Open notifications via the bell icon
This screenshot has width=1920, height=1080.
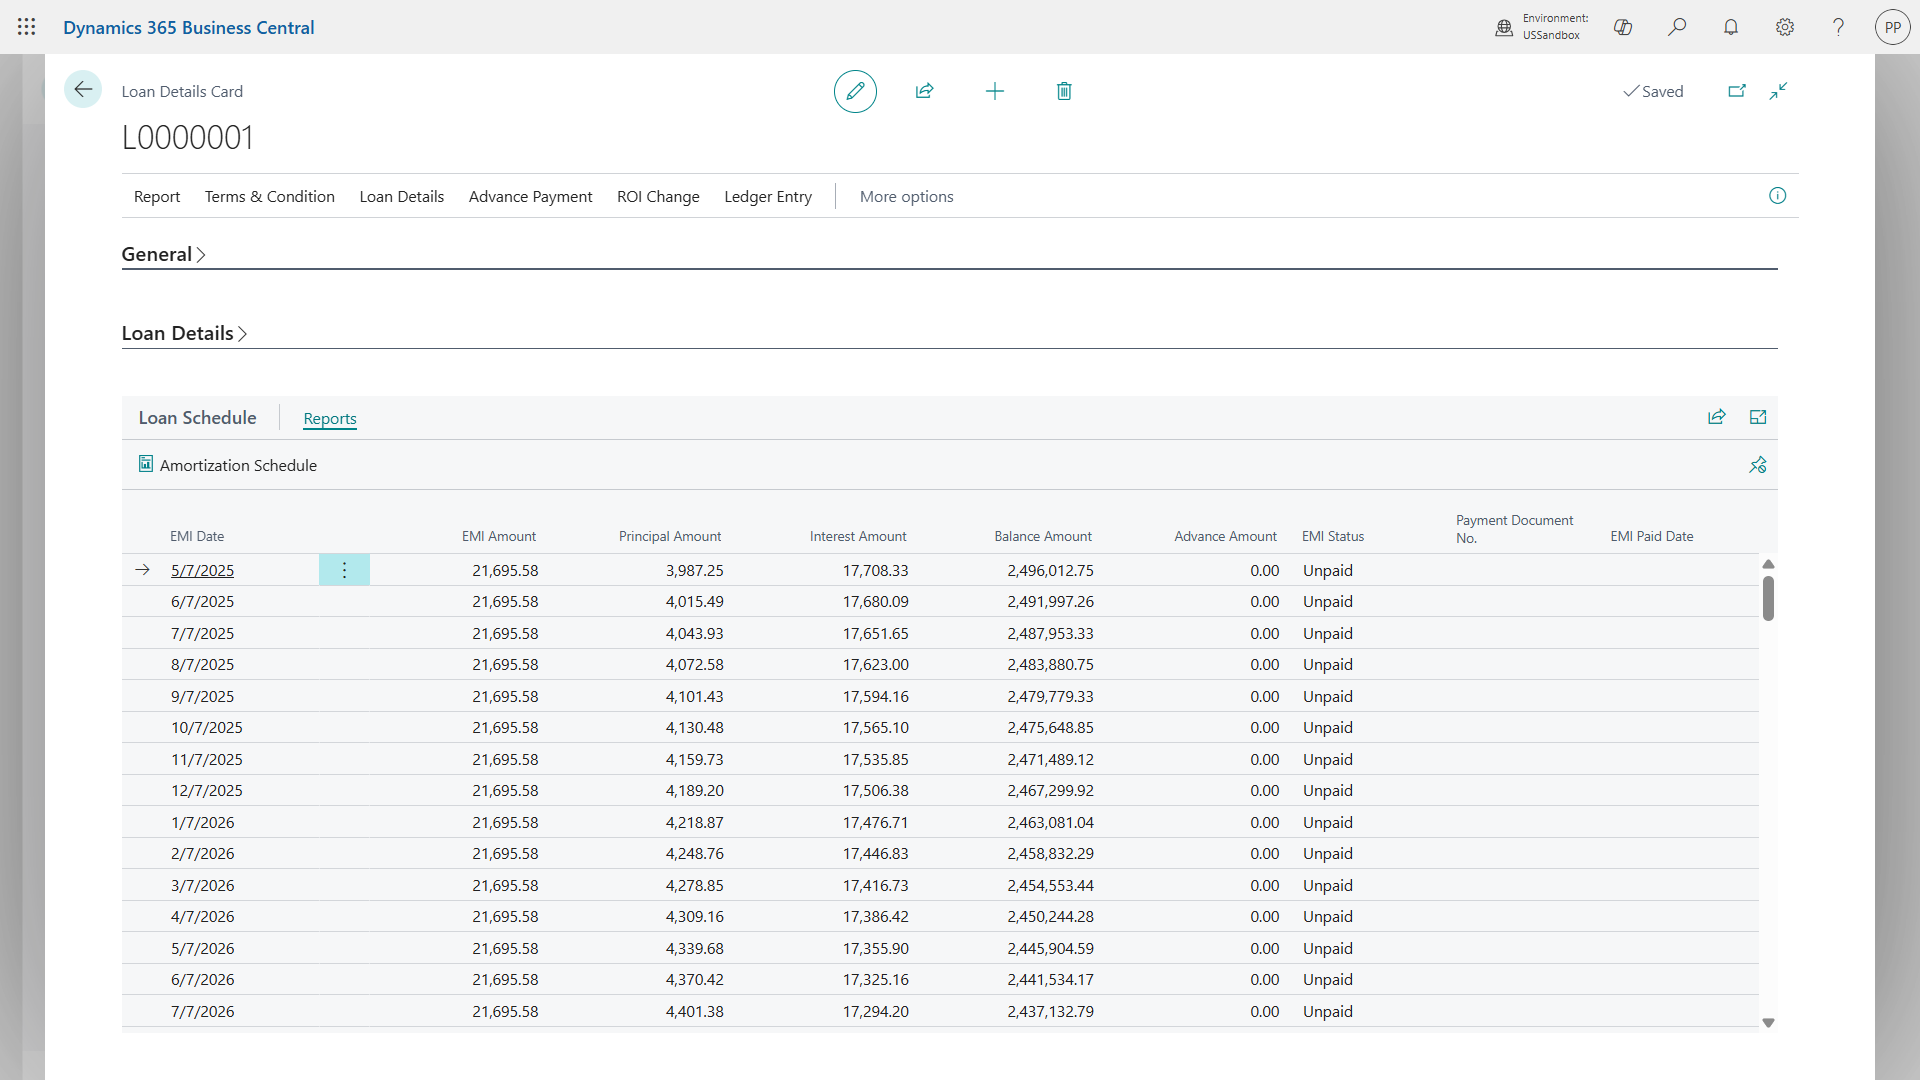pyautogui.click(x=1731, y=27)
